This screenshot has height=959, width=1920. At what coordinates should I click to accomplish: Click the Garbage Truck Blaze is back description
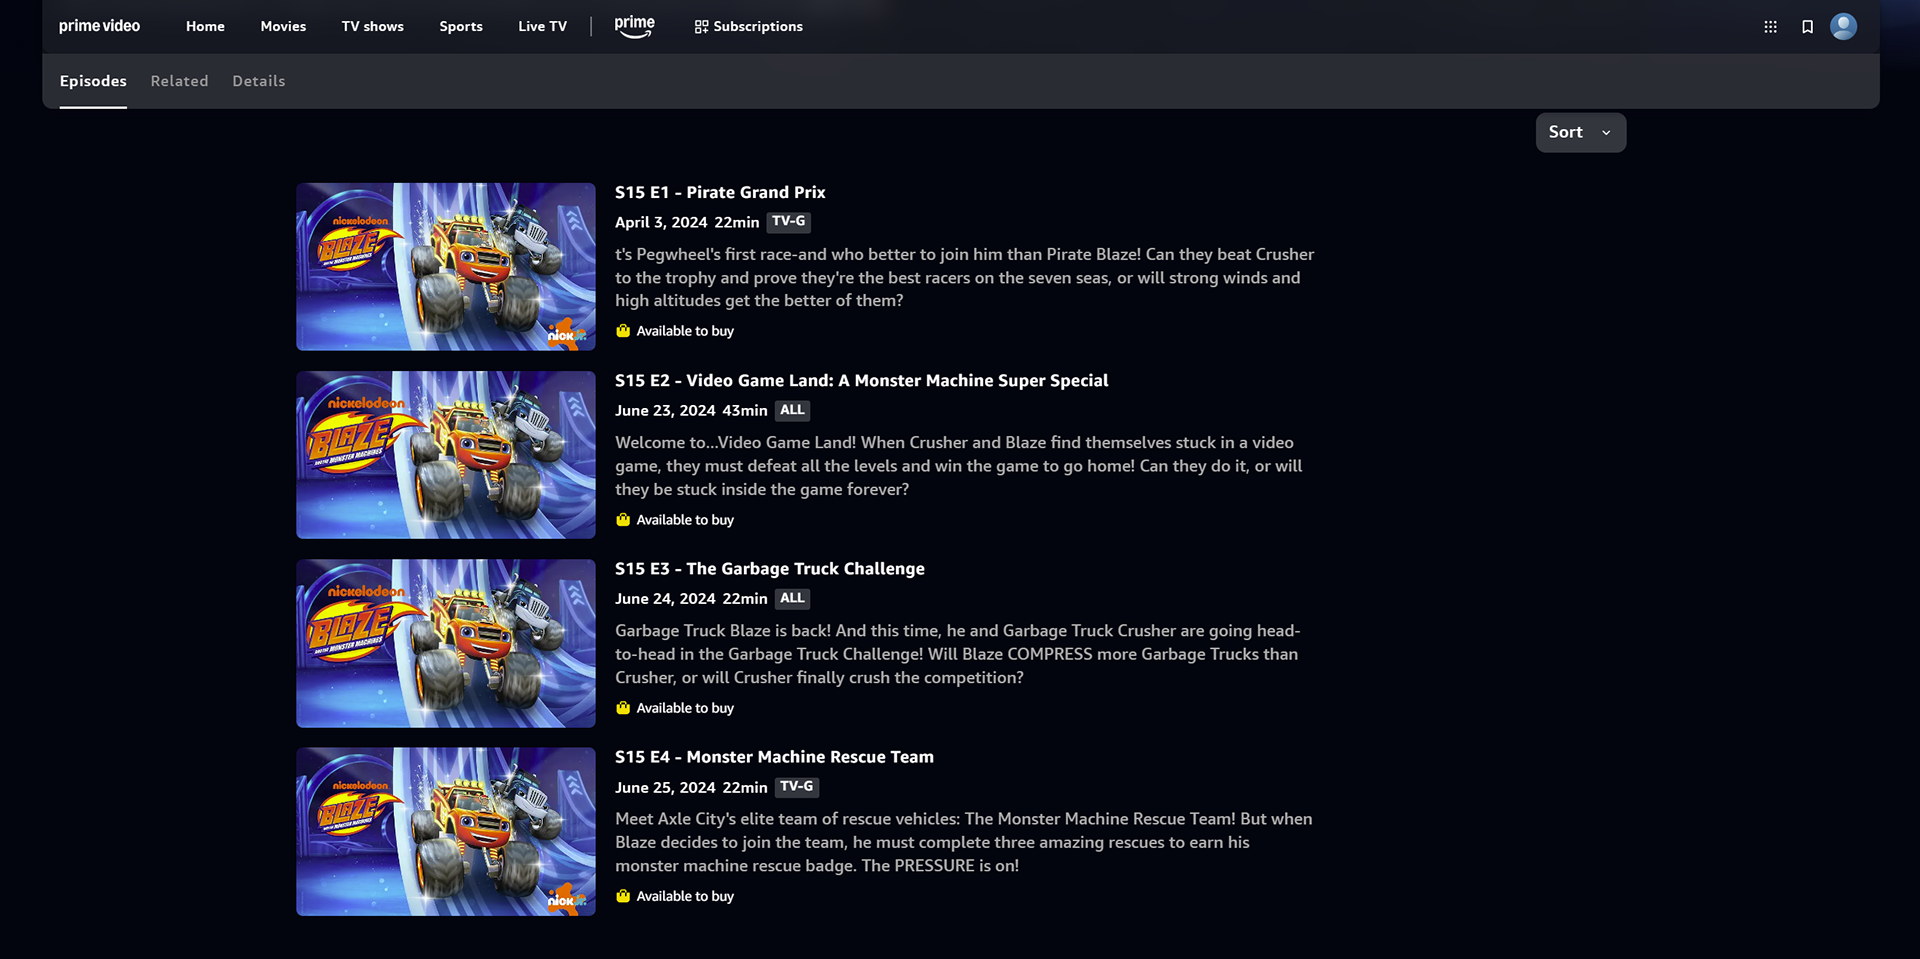click(958, 654)
